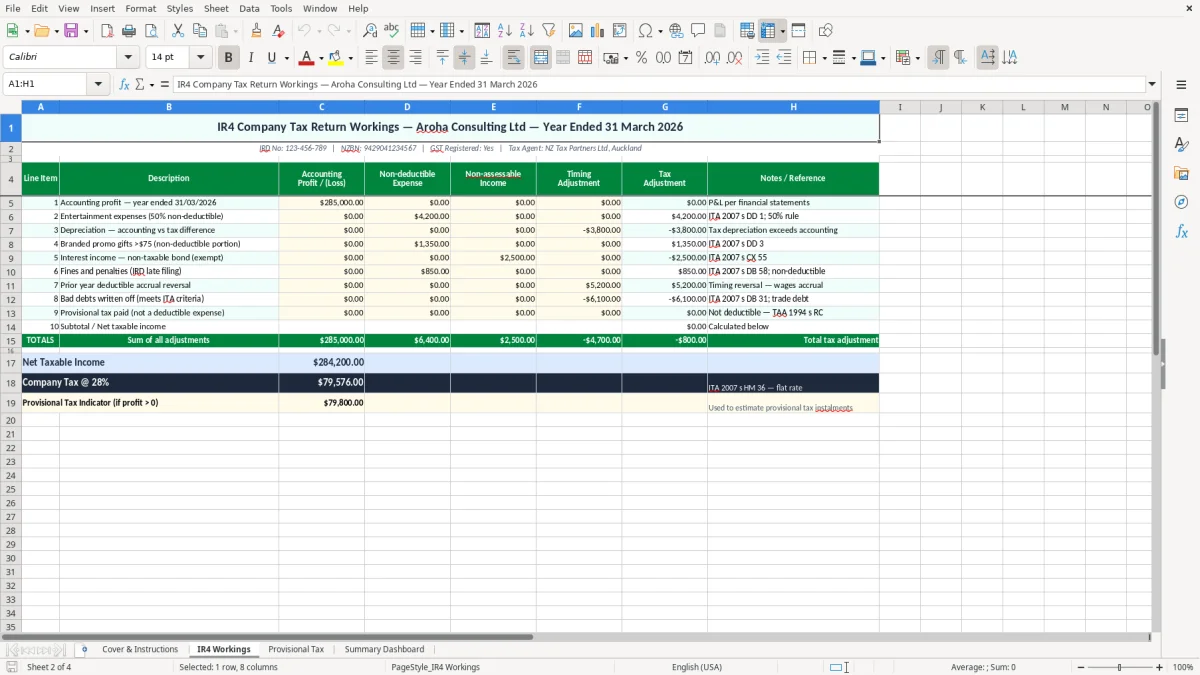The image size is (1200, 675).
Task: Click Sort Descending icon
Action: [527, 31]
